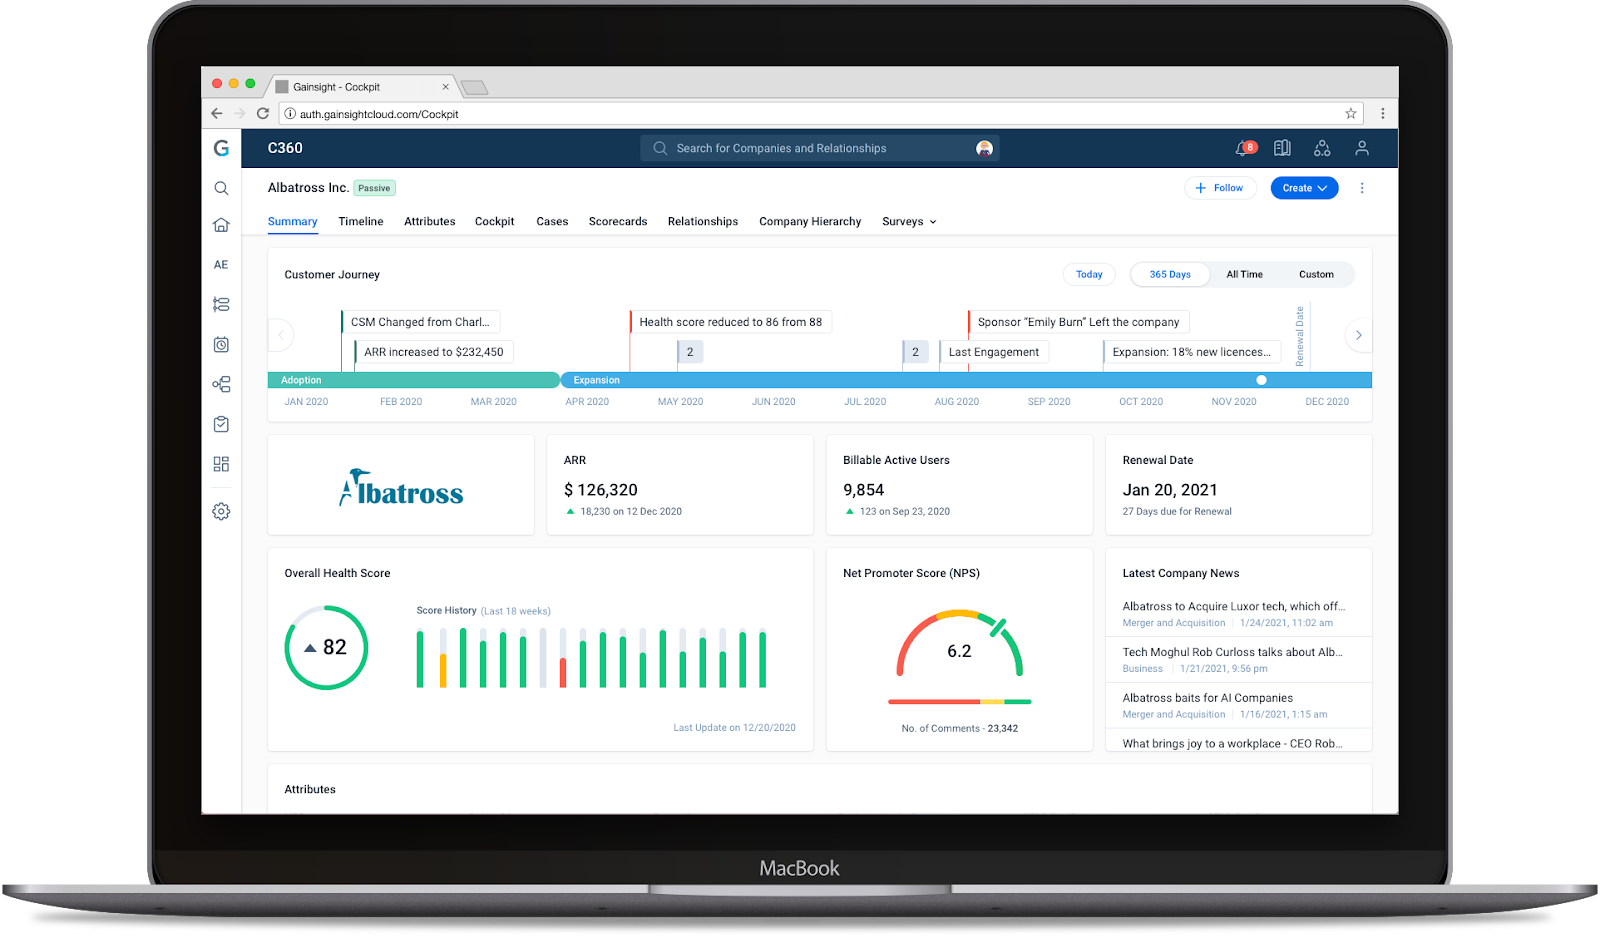The image size is (1600, 938).
Task: Click the Follow button
Action: 1220,188
